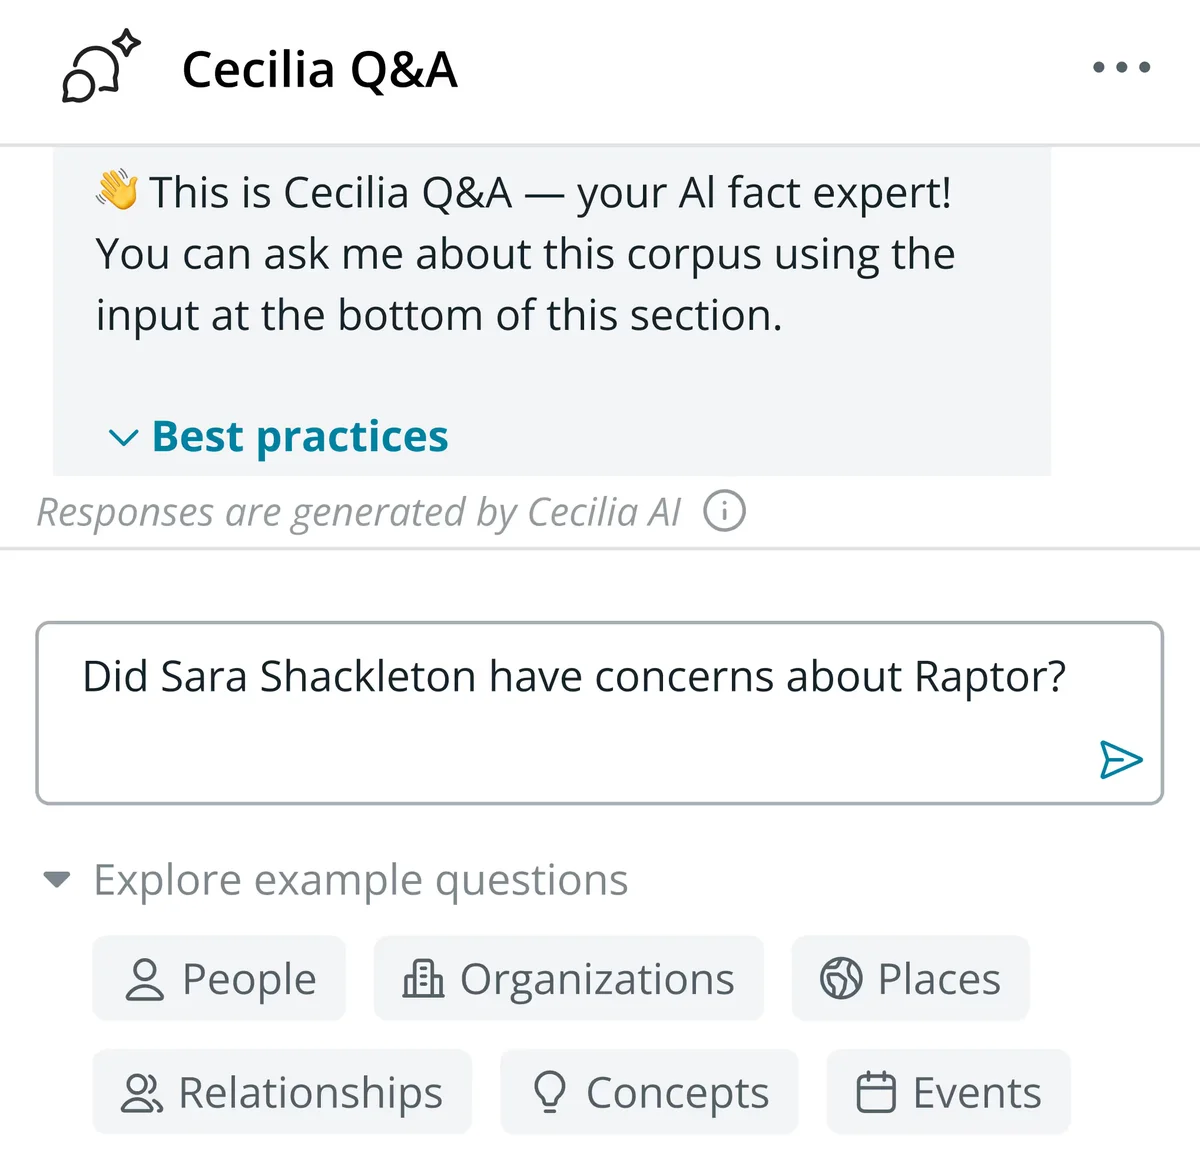Select the Organizations example question chip
Viewport: 1200px width, 1165px height.
point(568,978)
